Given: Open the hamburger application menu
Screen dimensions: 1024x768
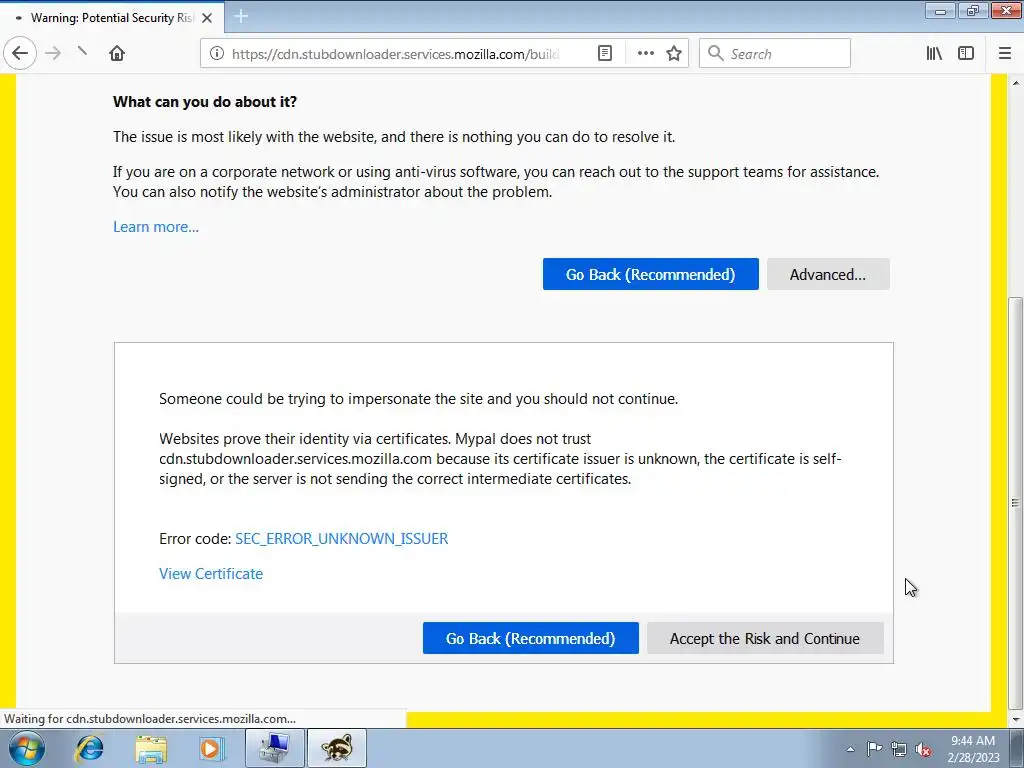Looking at the screenshot, I should click(x=1005, y=54).
